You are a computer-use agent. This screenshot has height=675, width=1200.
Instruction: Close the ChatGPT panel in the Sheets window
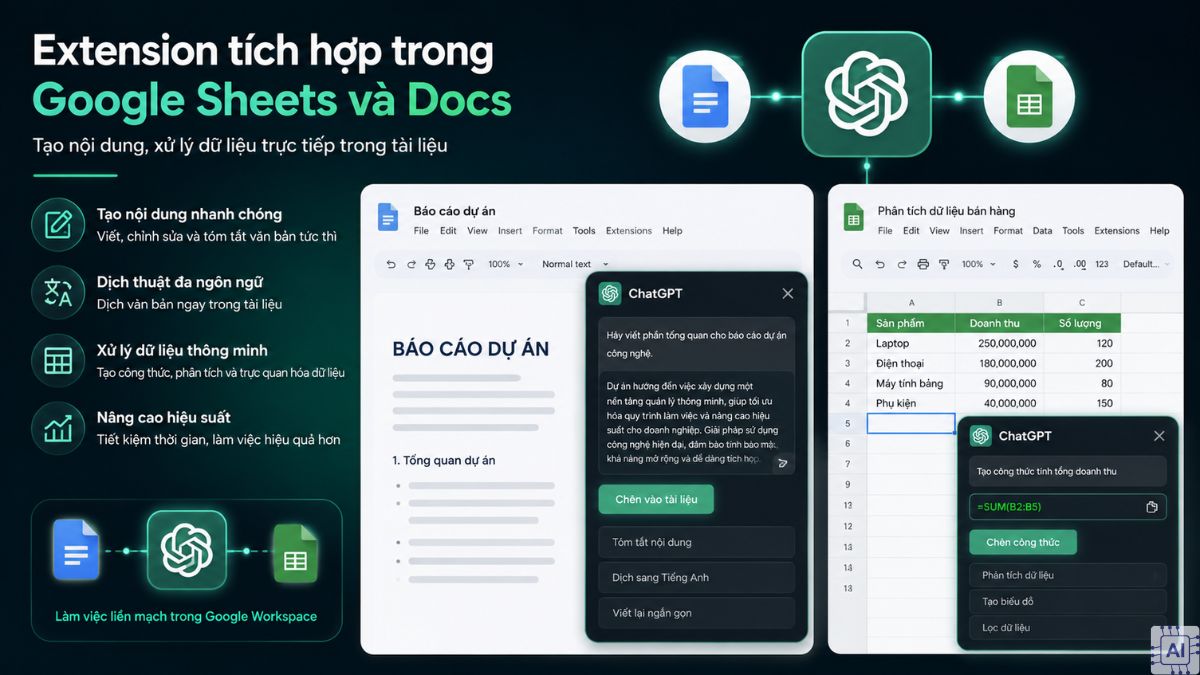coord(1159,436)
